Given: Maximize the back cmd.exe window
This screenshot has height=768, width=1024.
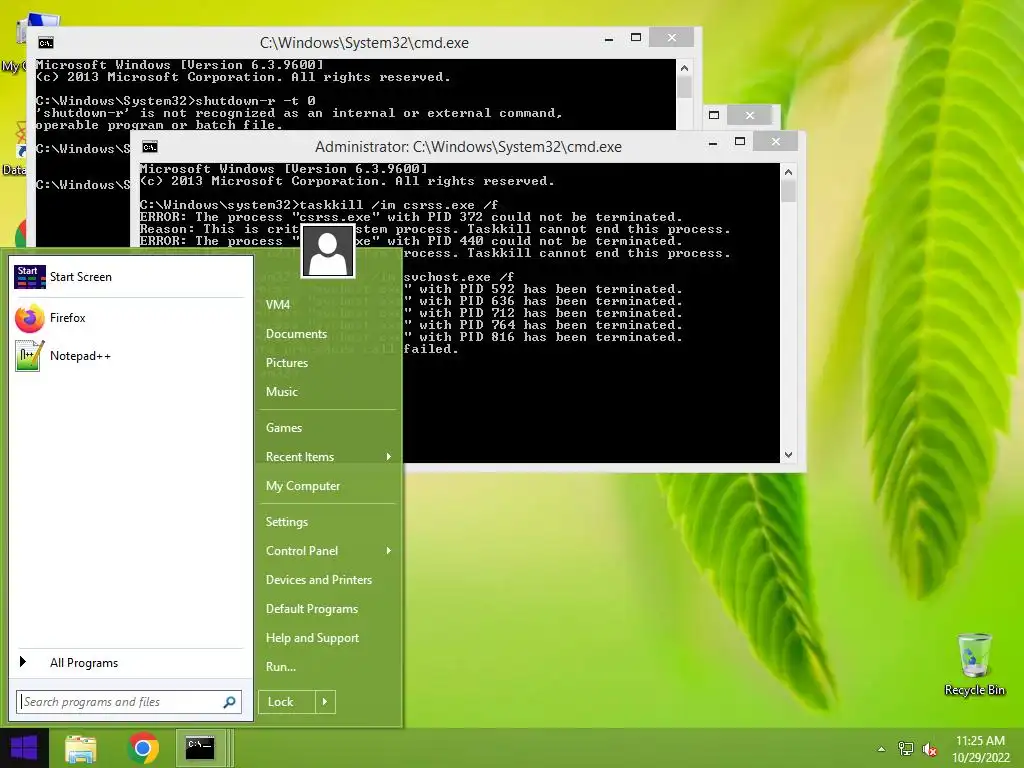Looking at the screenshot, I should [635, 38].
